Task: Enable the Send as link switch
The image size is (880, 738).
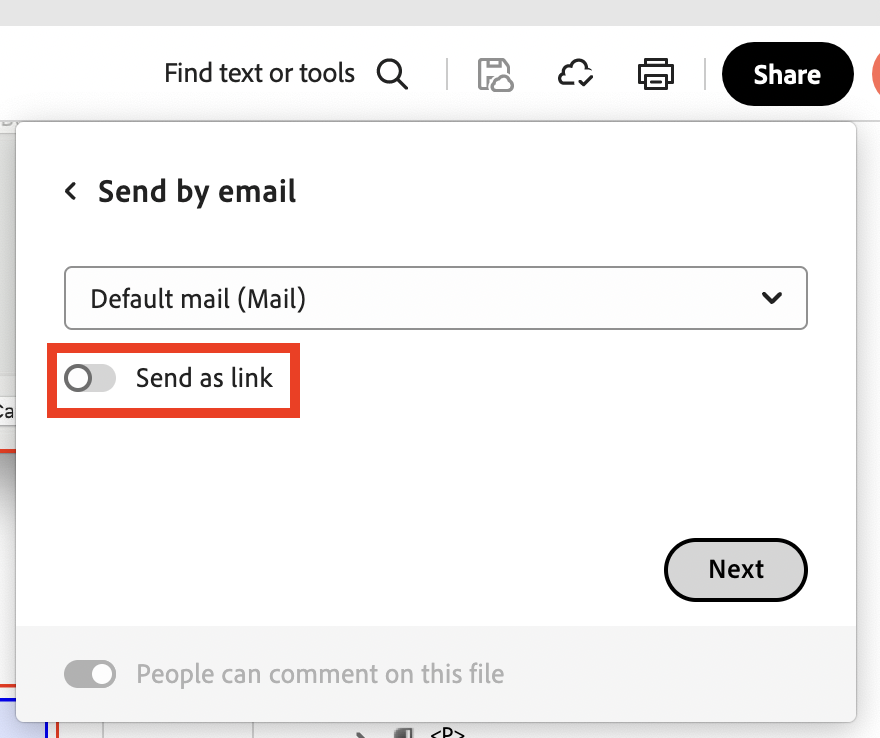Action: (x=90, y=378)
